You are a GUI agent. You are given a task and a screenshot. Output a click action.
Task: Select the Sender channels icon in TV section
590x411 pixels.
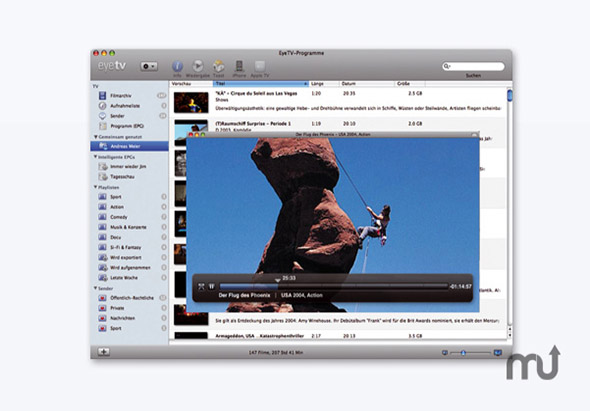(102, 116)
